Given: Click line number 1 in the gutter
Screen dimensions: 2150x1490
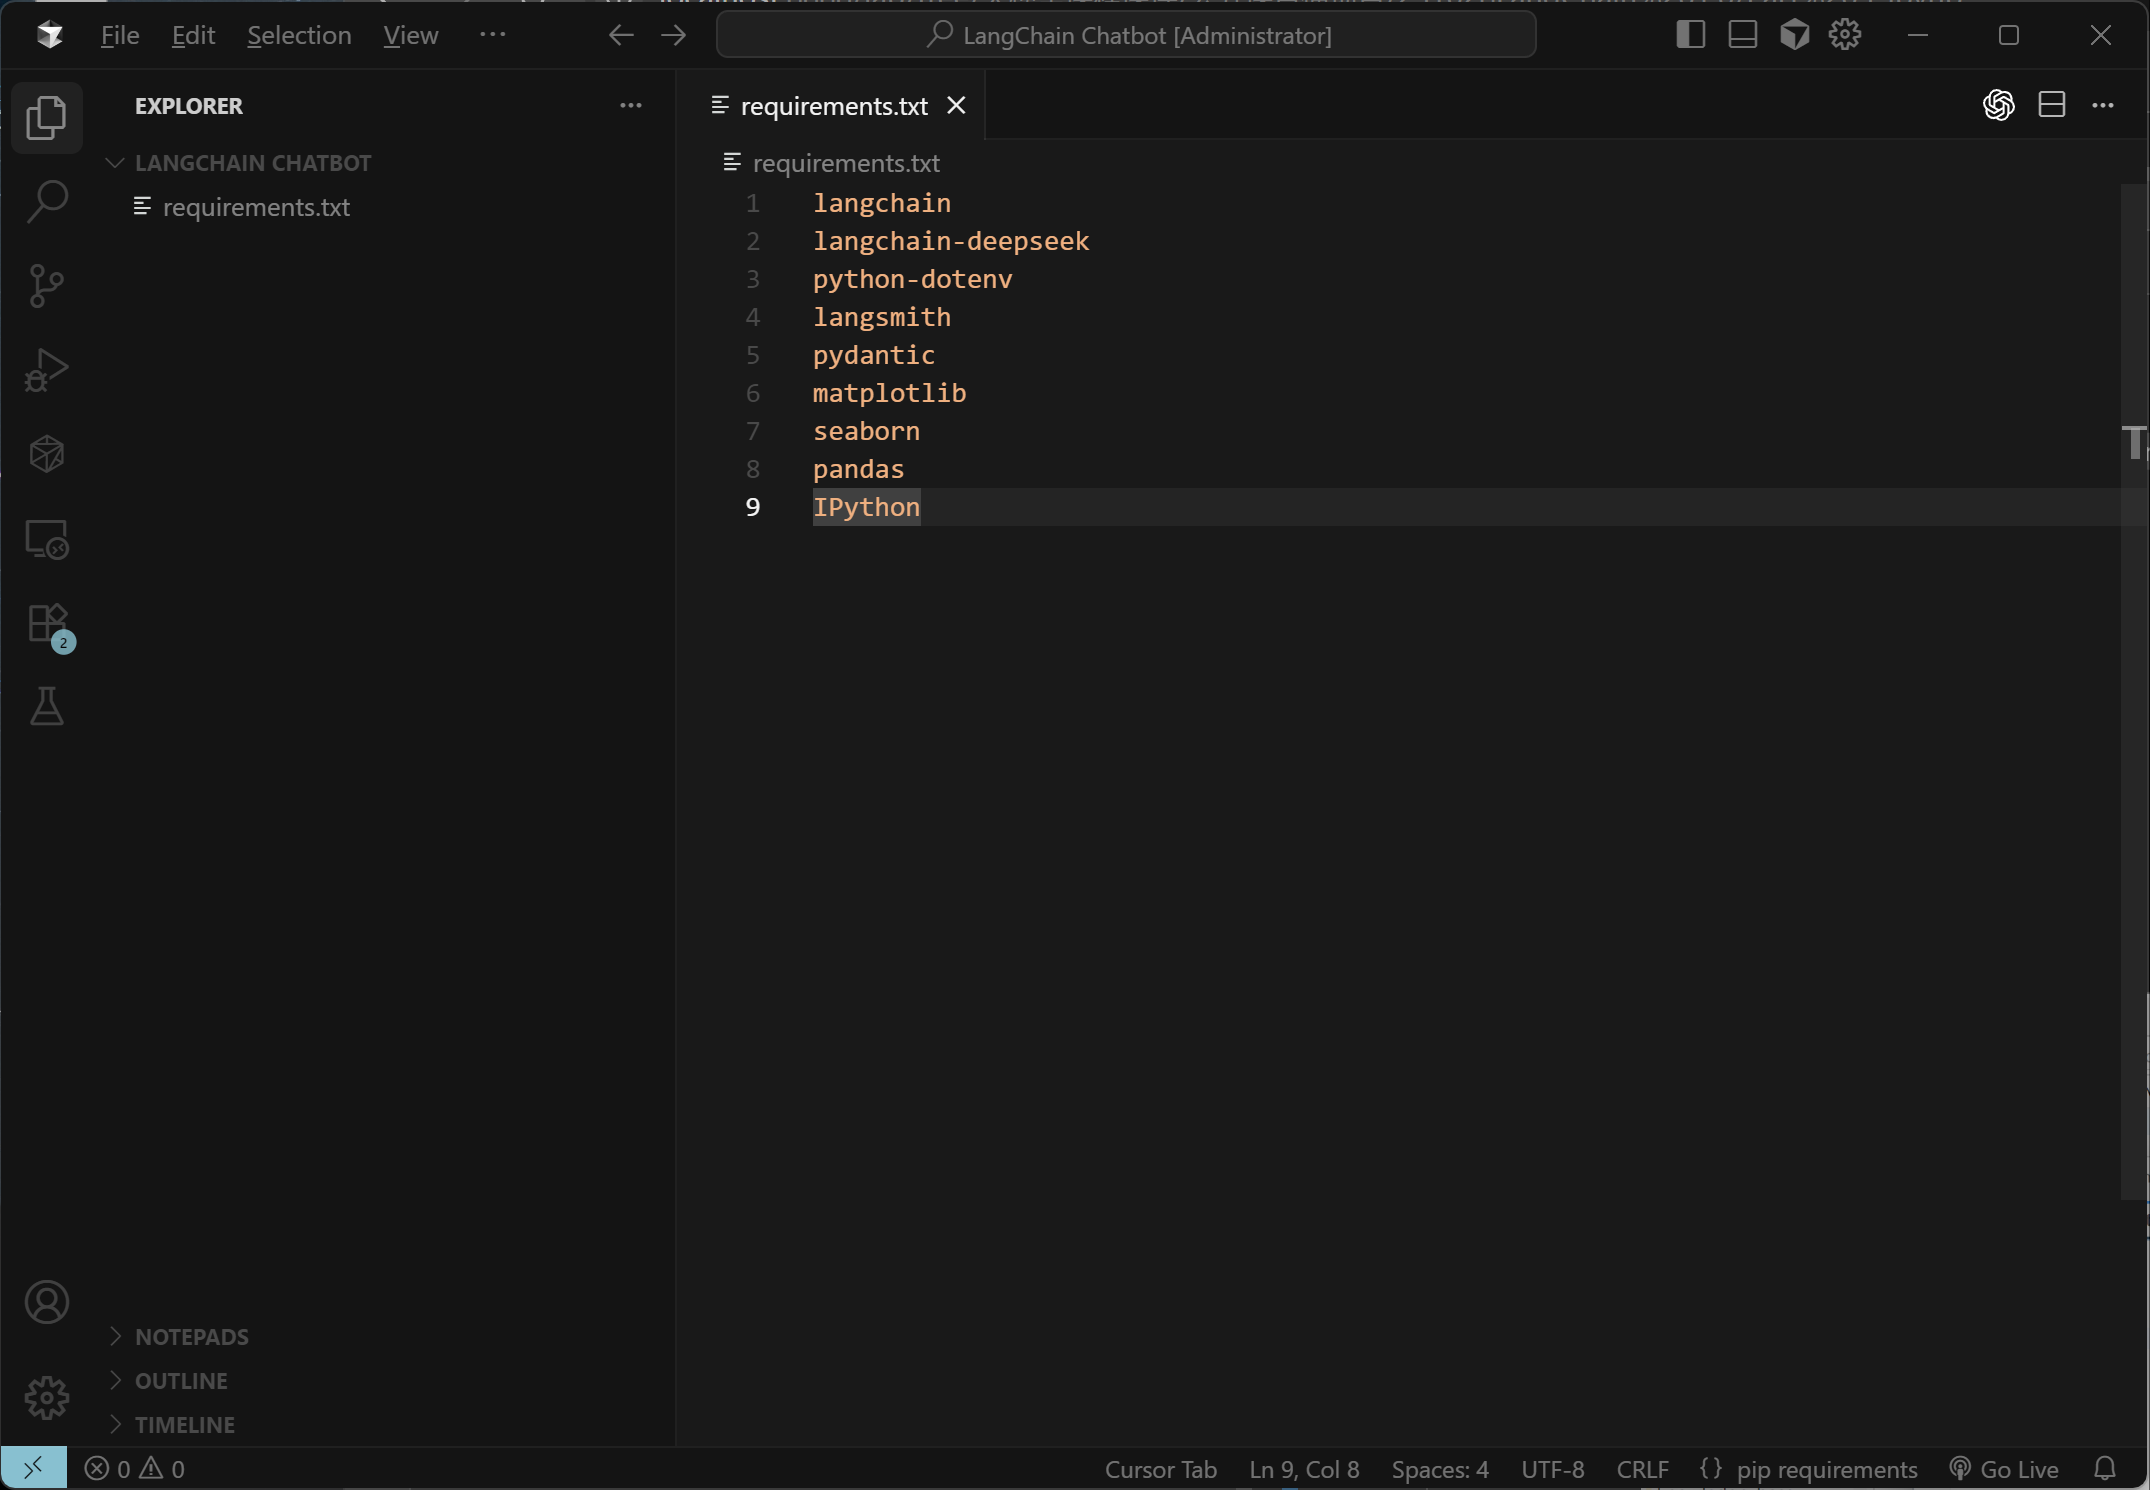Looking at the screenshot, I should tap(753, 203).
